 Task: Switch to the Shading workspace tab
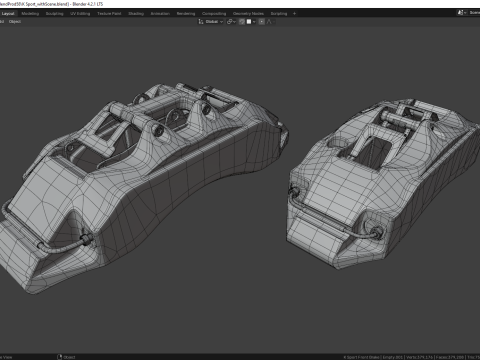coord(136,14)
